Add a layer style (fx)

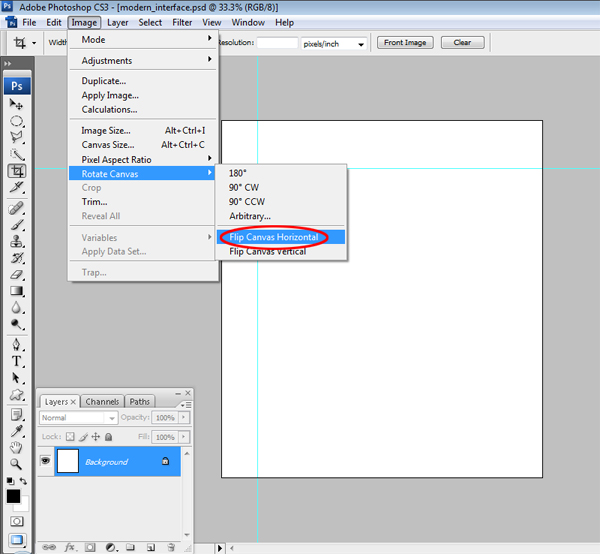(x=70, y=547)
